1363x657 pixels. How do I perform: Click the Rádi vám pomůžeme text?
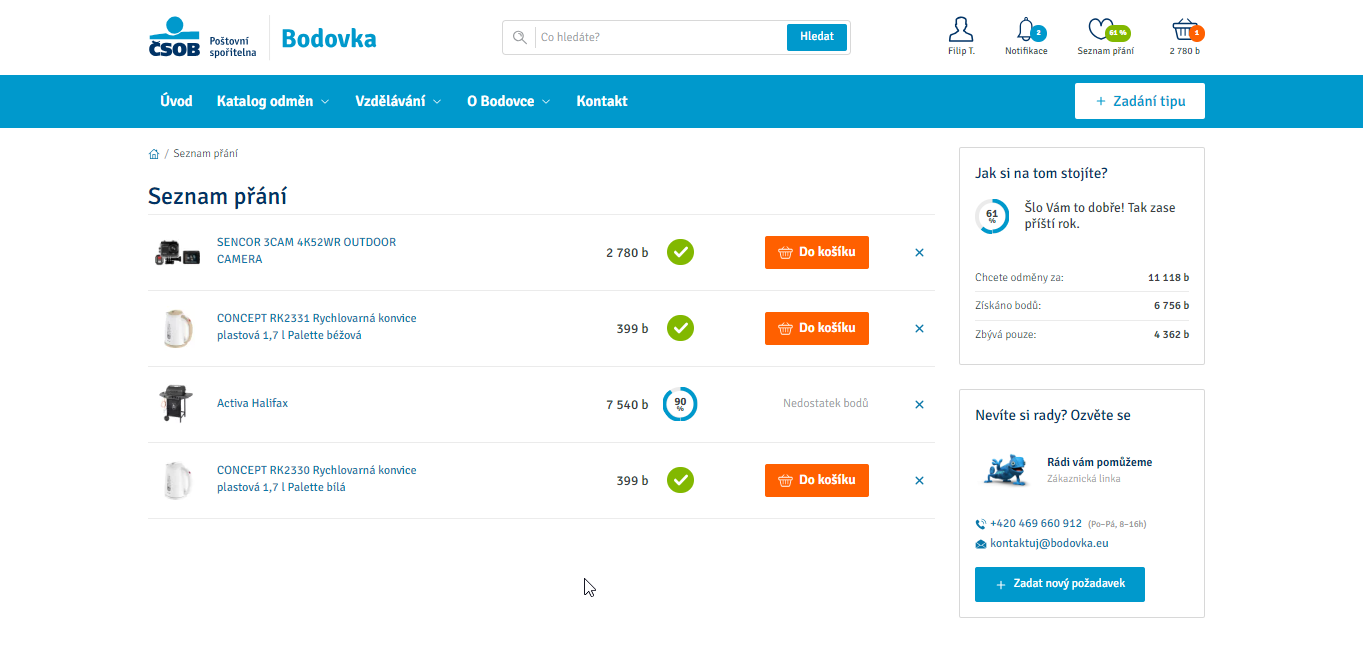(1099, 463)
